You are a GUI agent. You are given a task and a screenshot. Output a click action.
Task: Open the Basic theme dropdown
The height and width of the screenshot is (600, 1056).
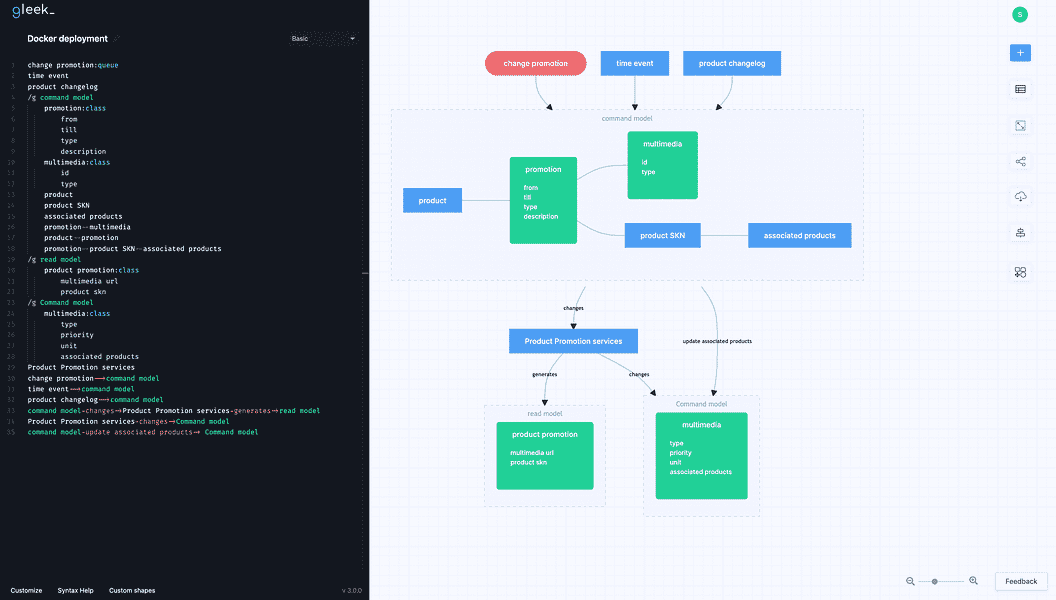322,37
